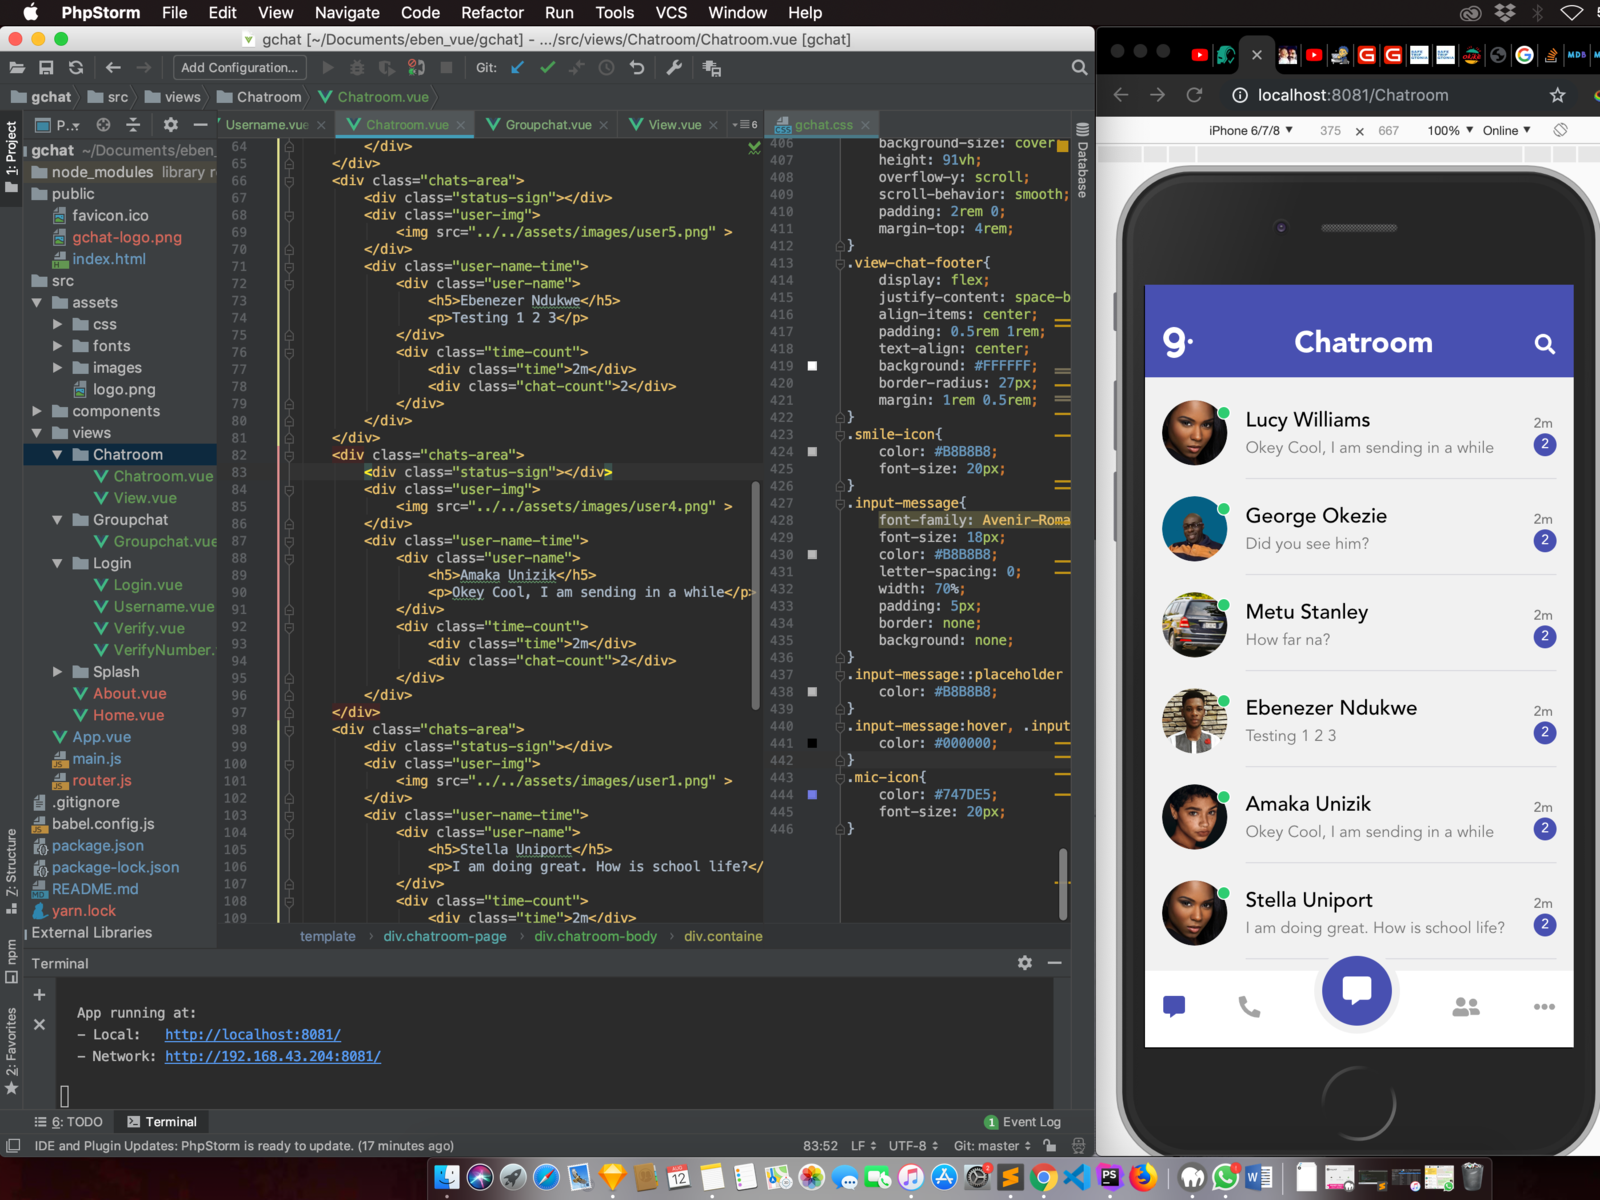The height and width of the screenshot is (1200, 1600).
Task: Toggle the read-only lock icon in status bar
Action: point(1049,1146)
